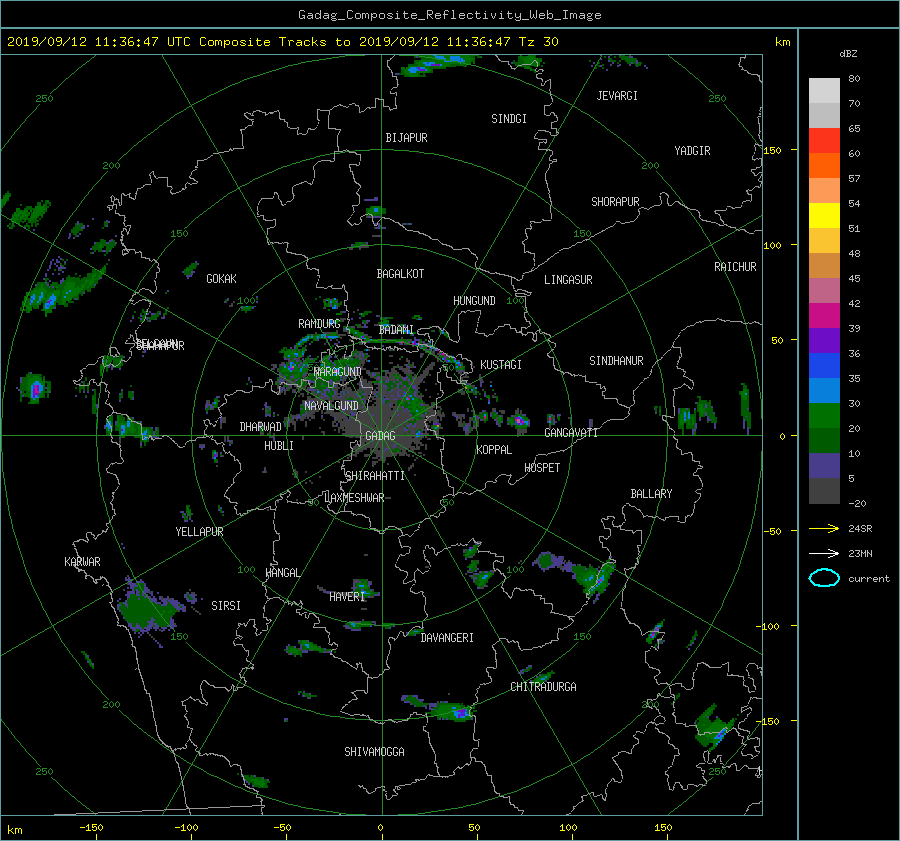900x841 pixels.
Task: Click the SHORAPUR place name
Action: [615, 202]
